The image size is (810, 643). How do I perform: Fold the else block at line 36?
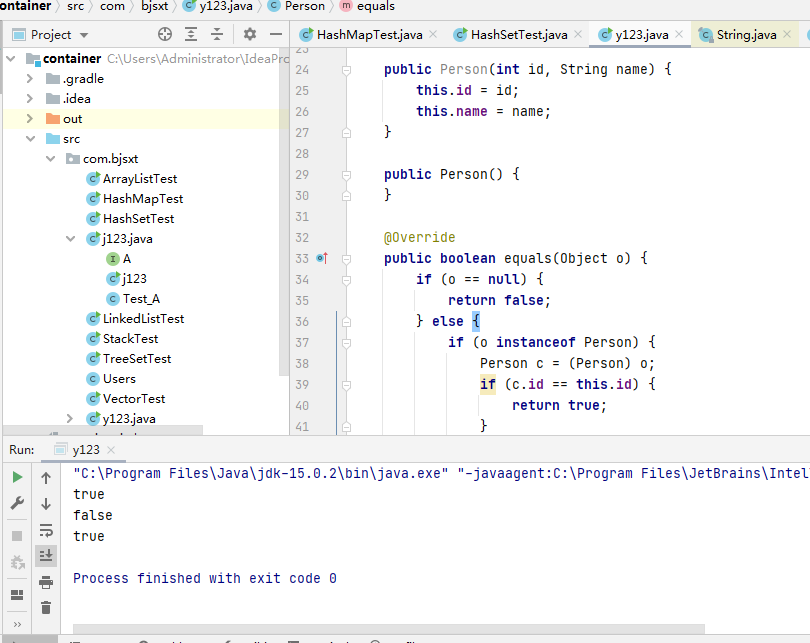(x=347, y=322)
